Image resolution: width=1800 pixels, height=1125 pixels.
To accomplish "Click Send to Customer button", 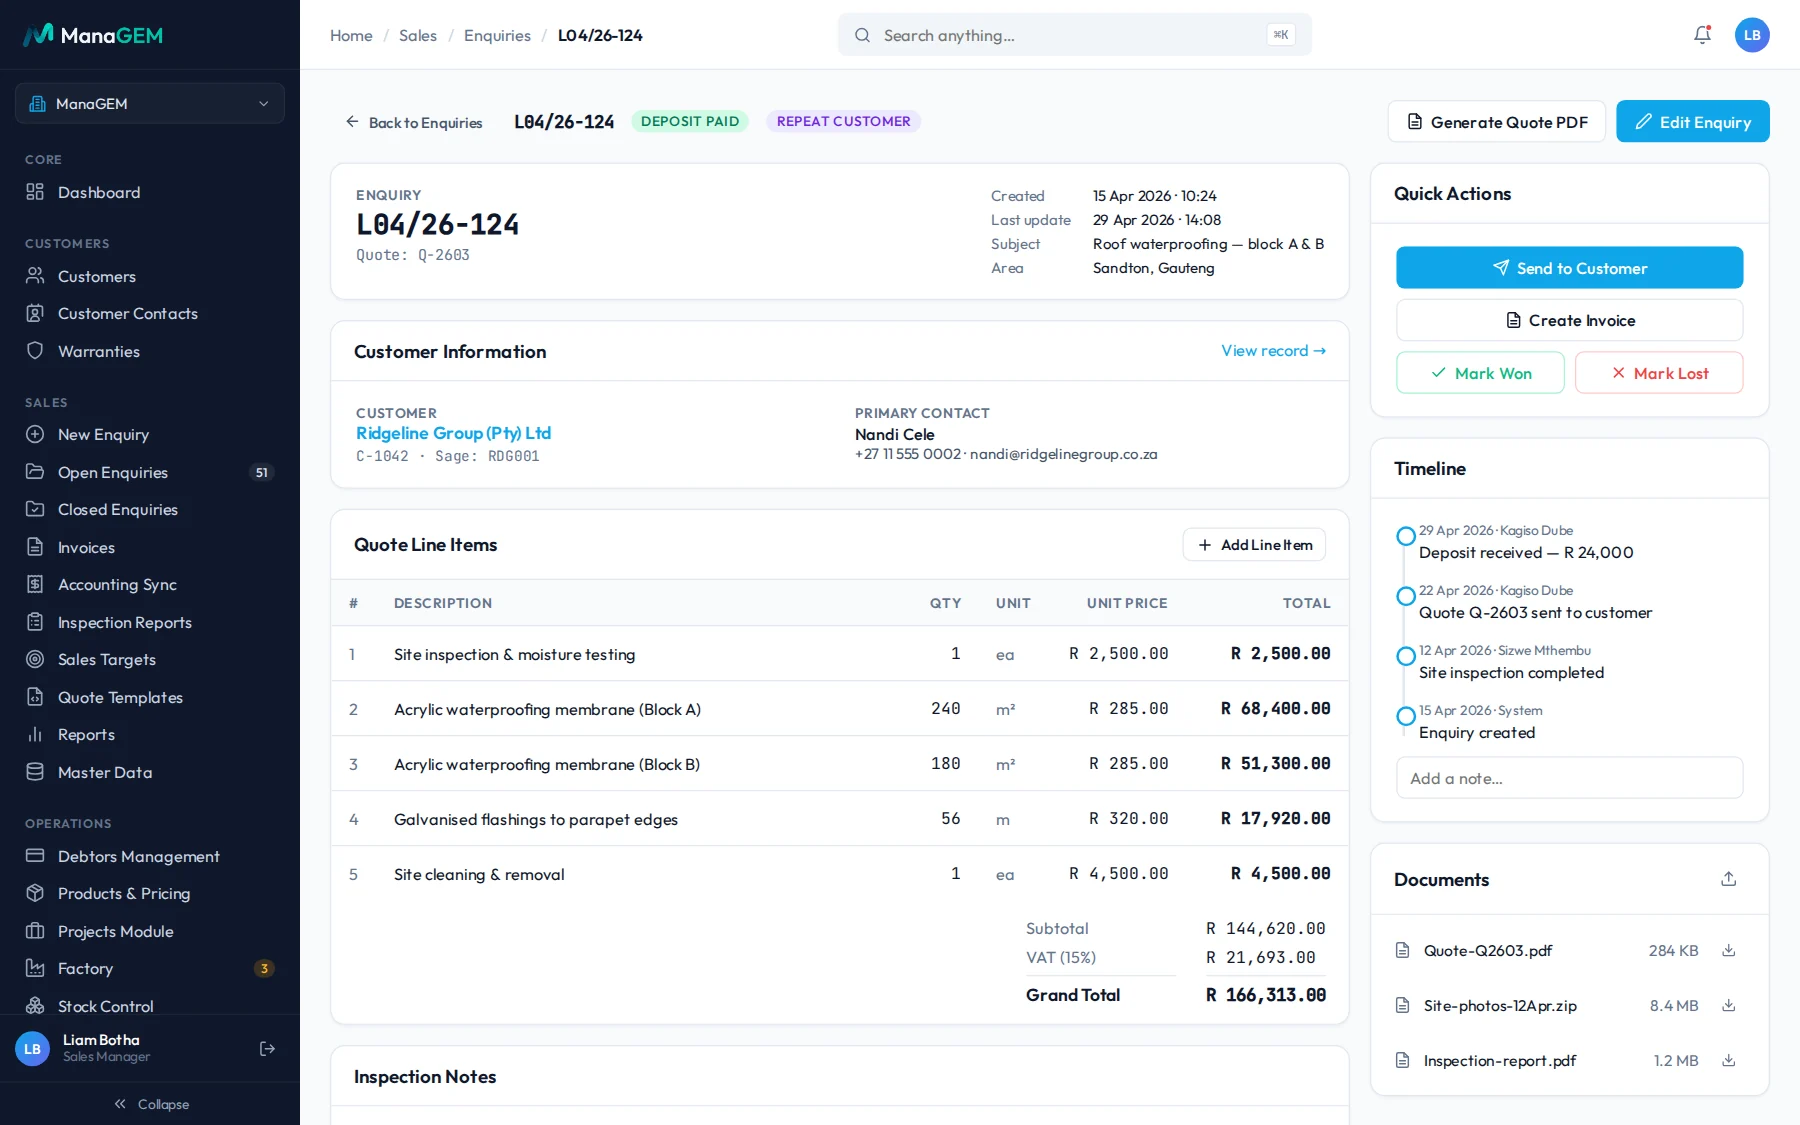I will click(x=1570, y=268).
